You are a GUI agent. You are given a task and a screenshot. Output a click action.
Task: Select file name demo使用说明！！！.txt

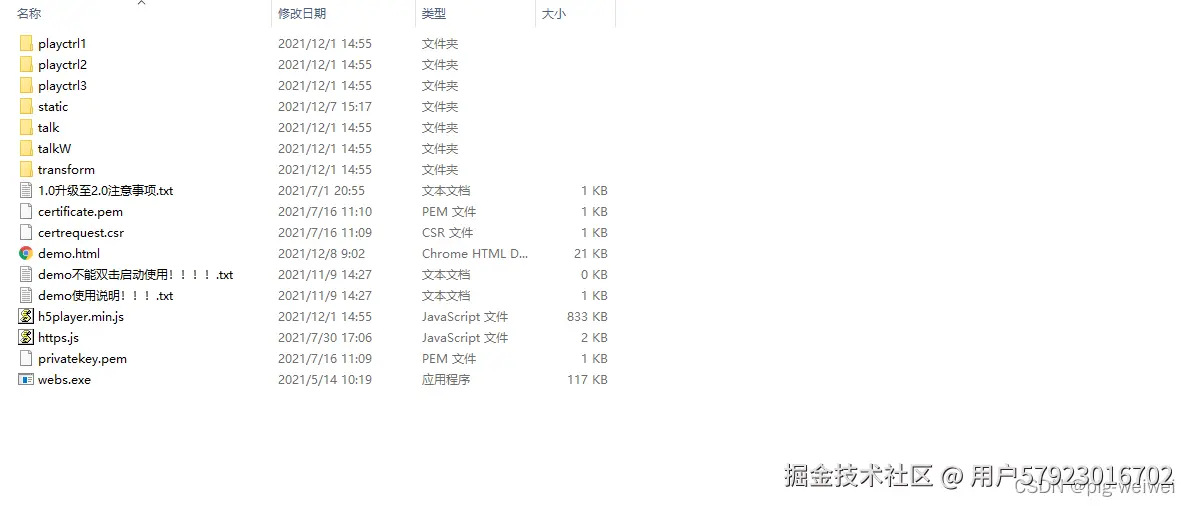(x=105, y=296)
